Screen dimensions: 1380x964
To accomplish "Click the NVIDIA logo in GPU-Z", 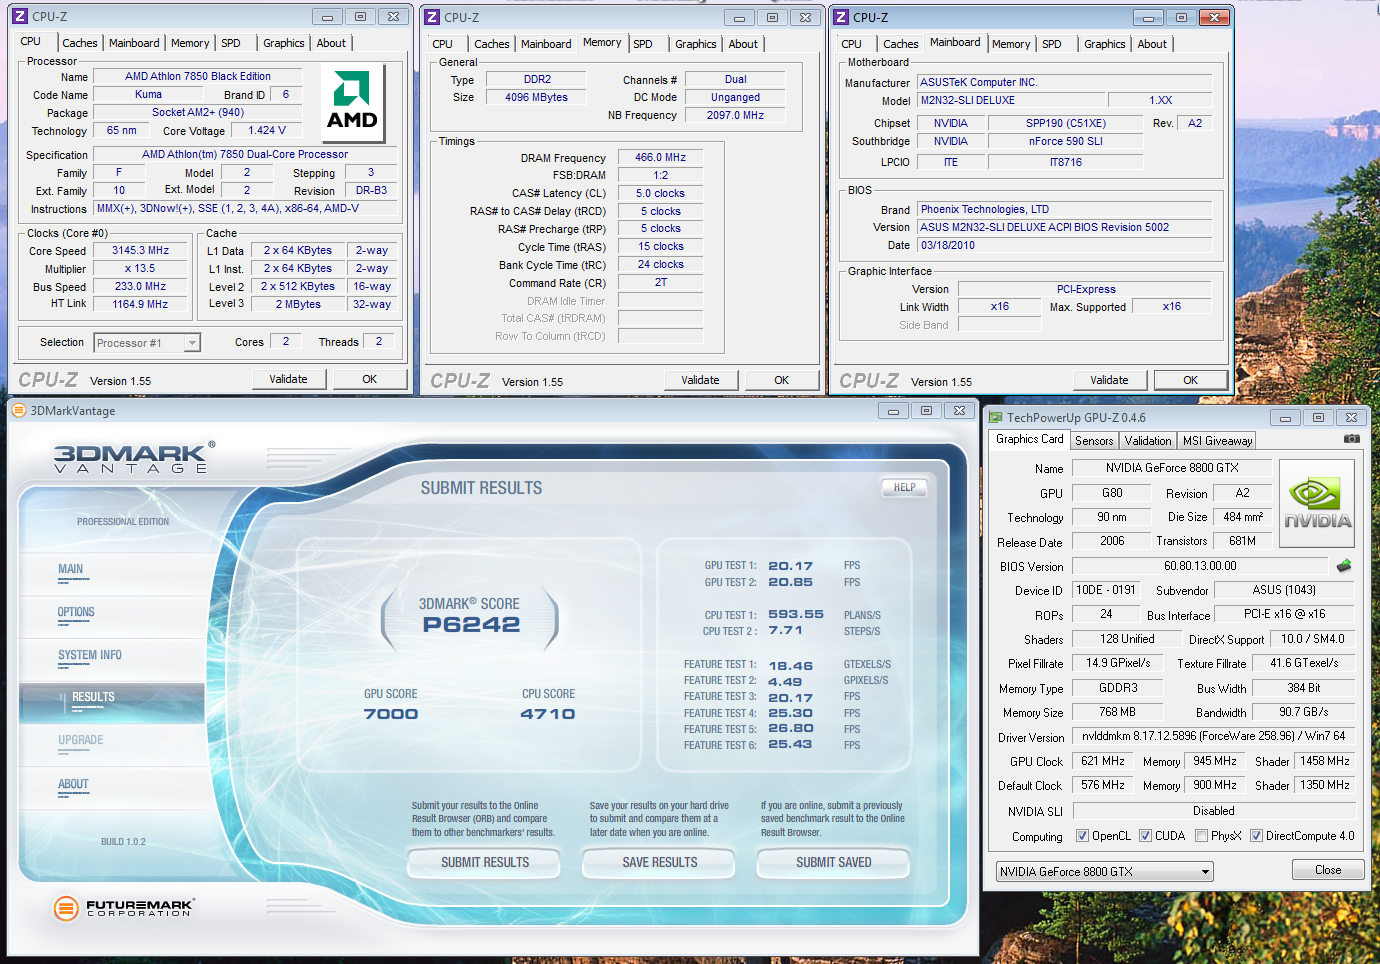I will (x=1317, y=503).
